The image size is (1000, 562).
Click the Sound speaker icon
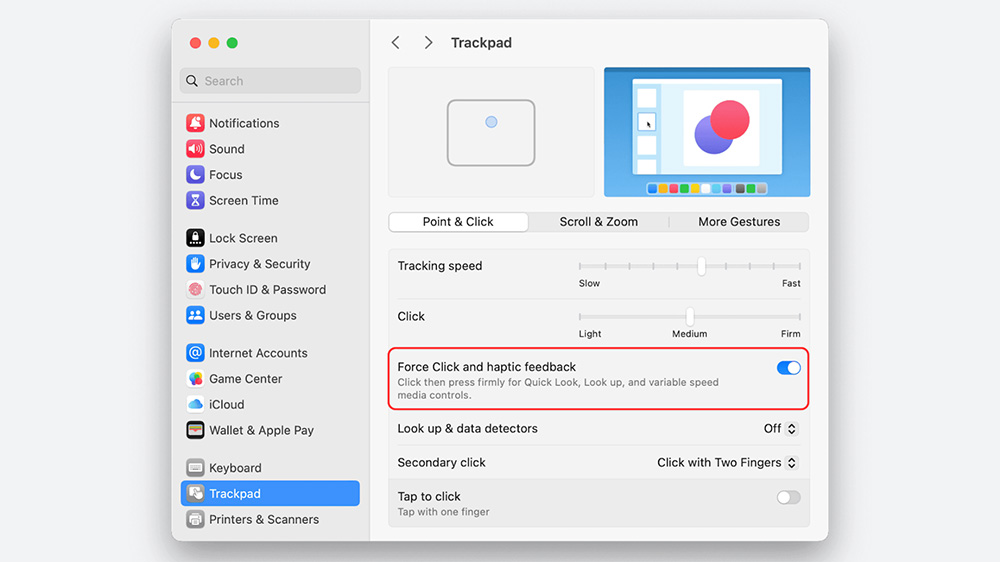point(195,149)
